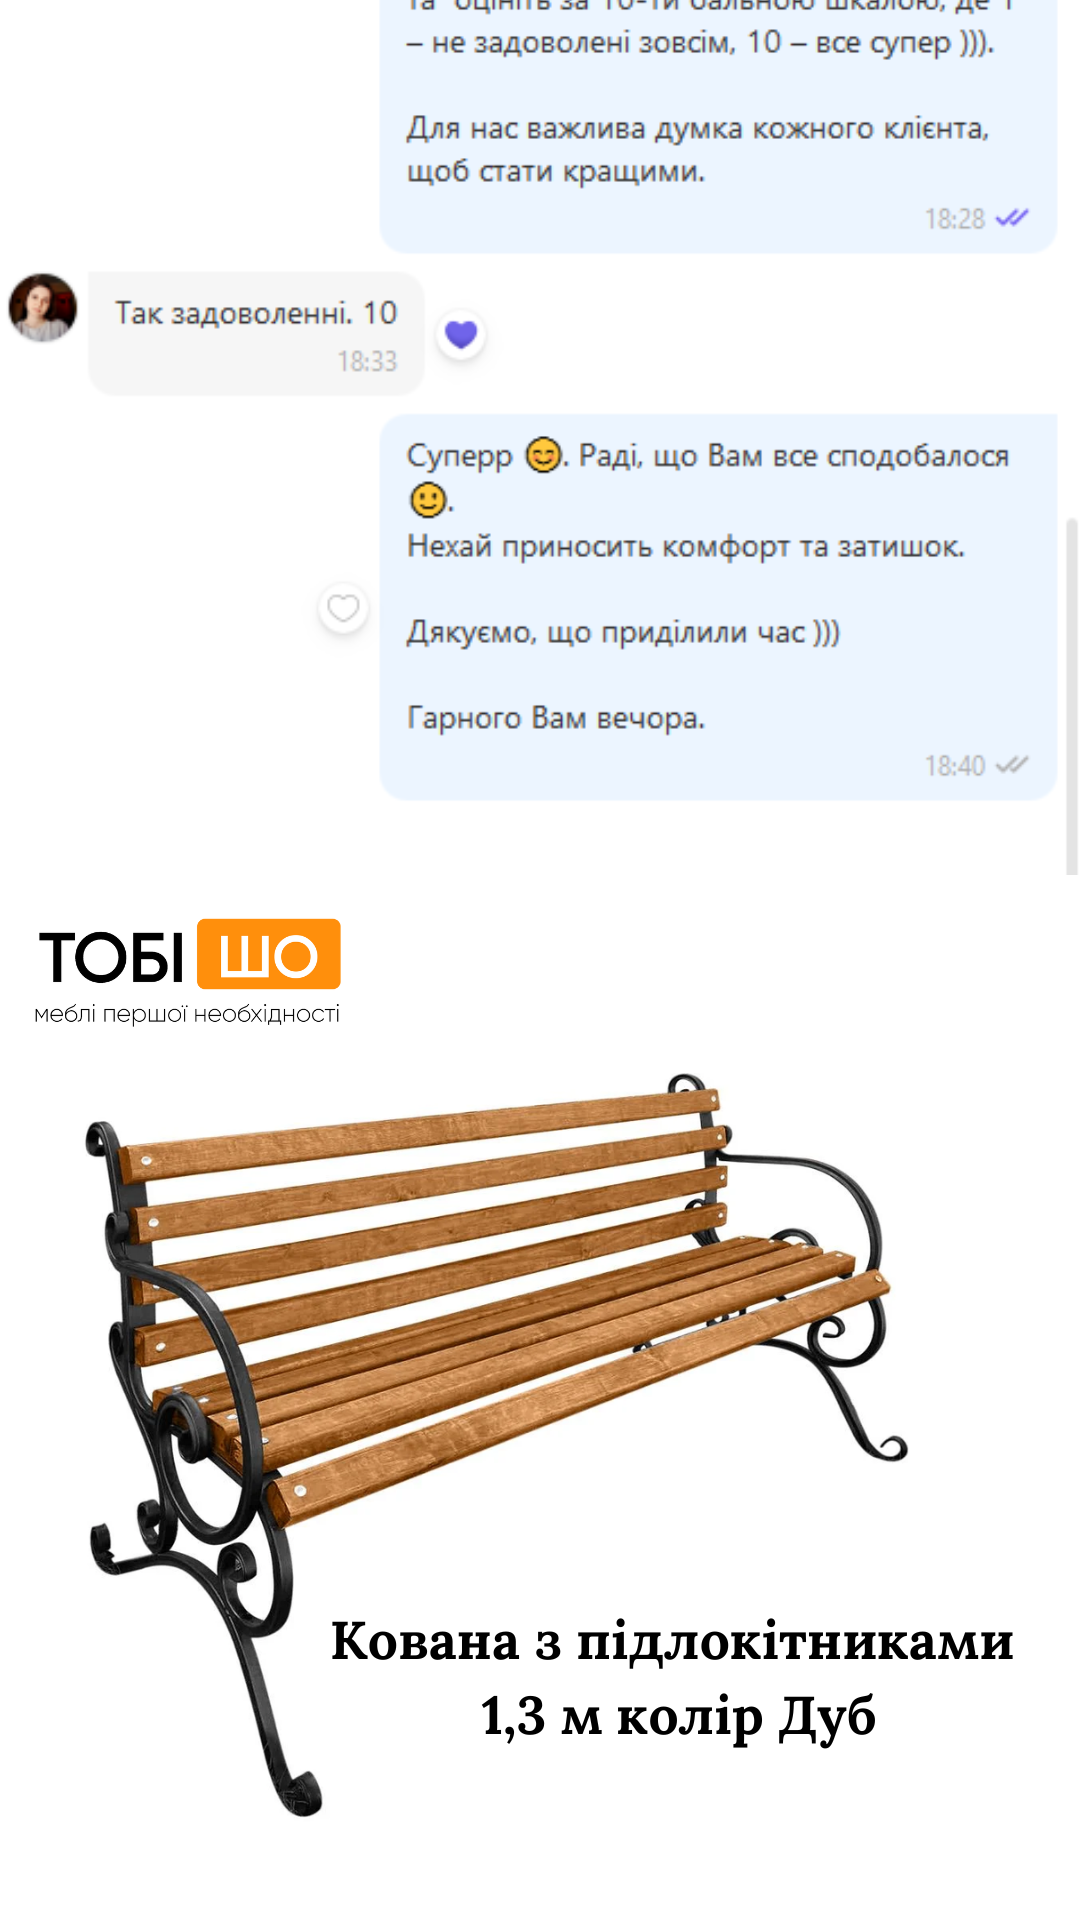The width and height of the screenshot is (1080, 1920).
Task: Toggle the empty heart like button
Action: (x=343, y=608)
